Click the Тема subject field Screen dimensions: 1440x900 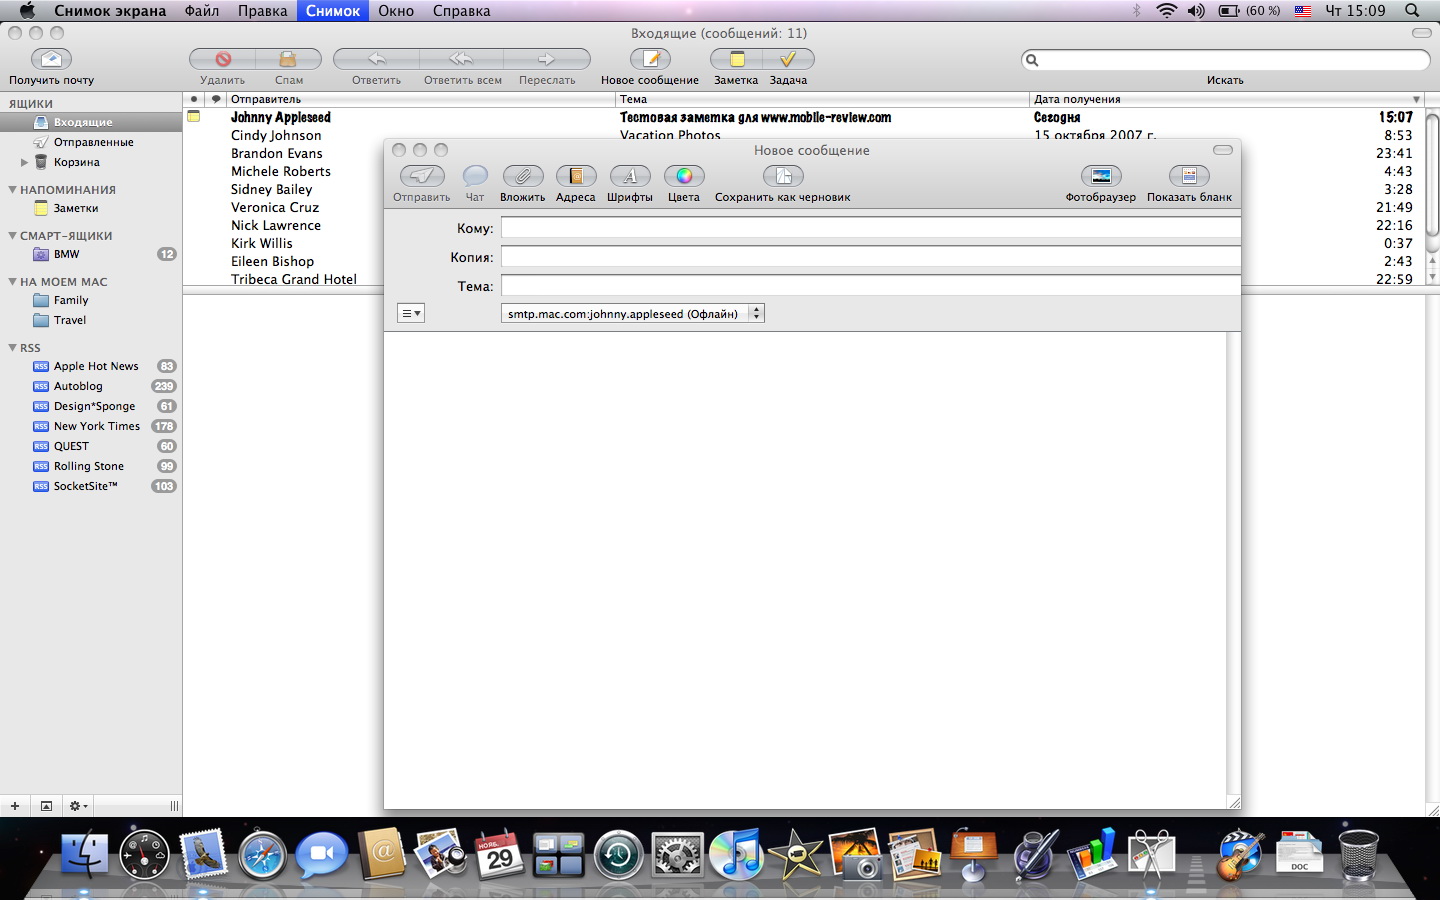(x=870, y=286)
